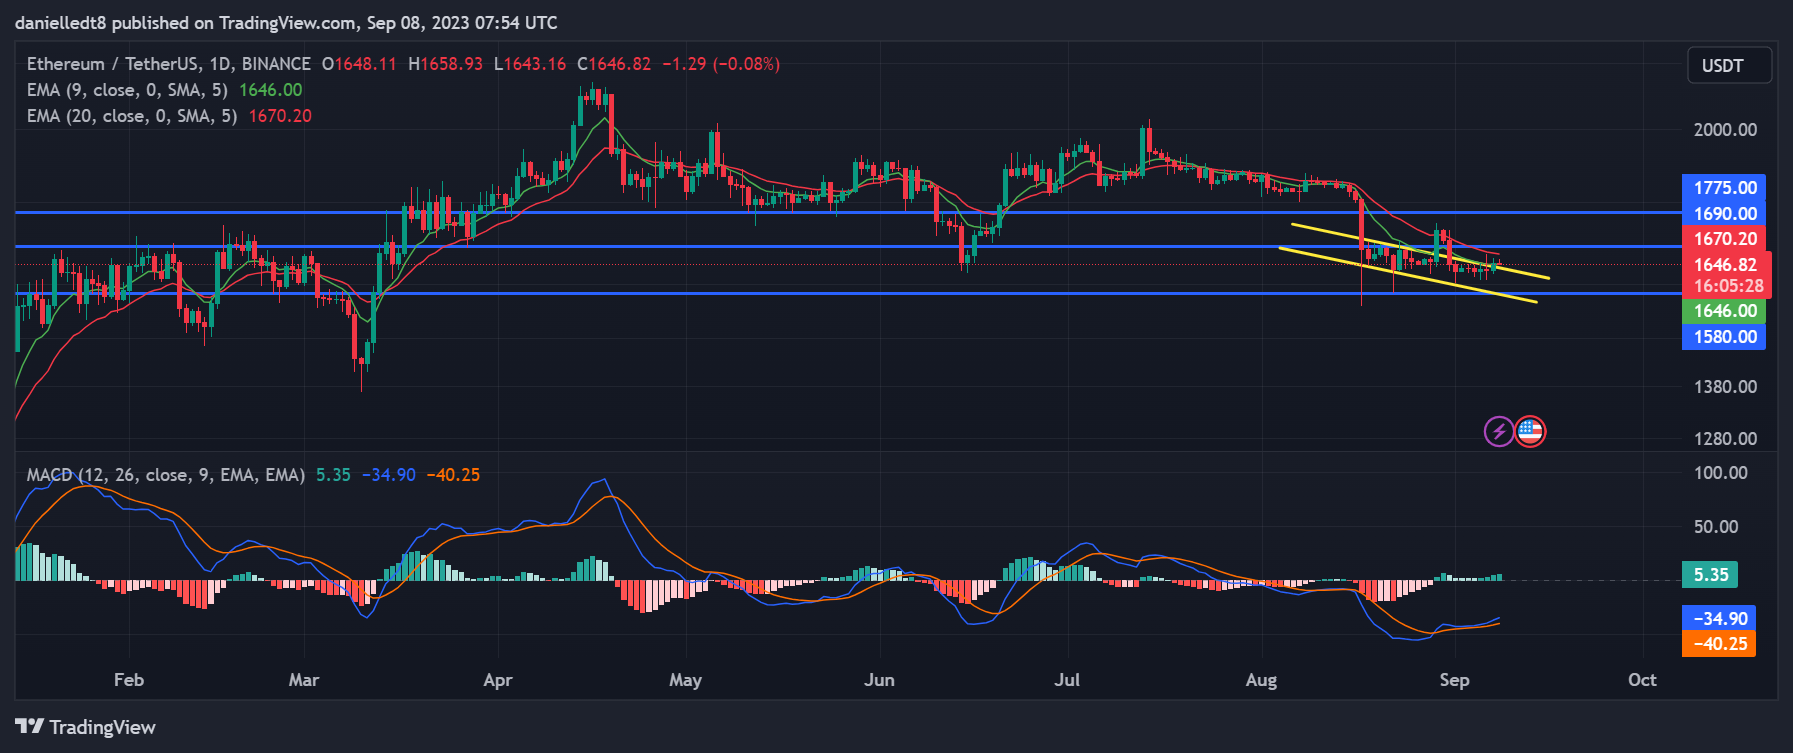Click the Aug label on time axis
This screenshot has width=1793, height=753.
pos(1261,680)
